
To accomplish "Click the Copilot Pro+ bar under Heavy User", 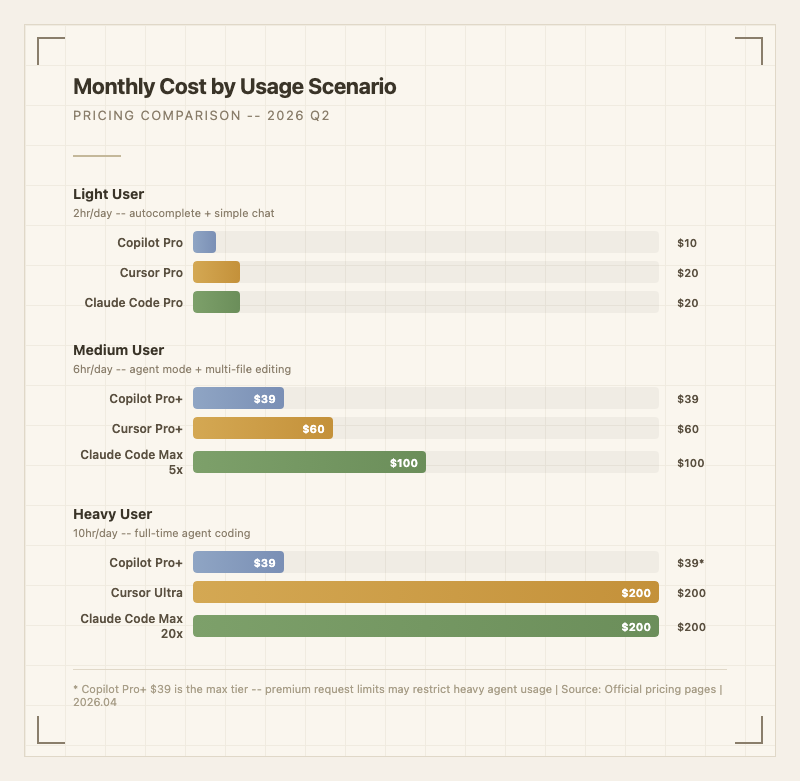I will click(238, 562).
